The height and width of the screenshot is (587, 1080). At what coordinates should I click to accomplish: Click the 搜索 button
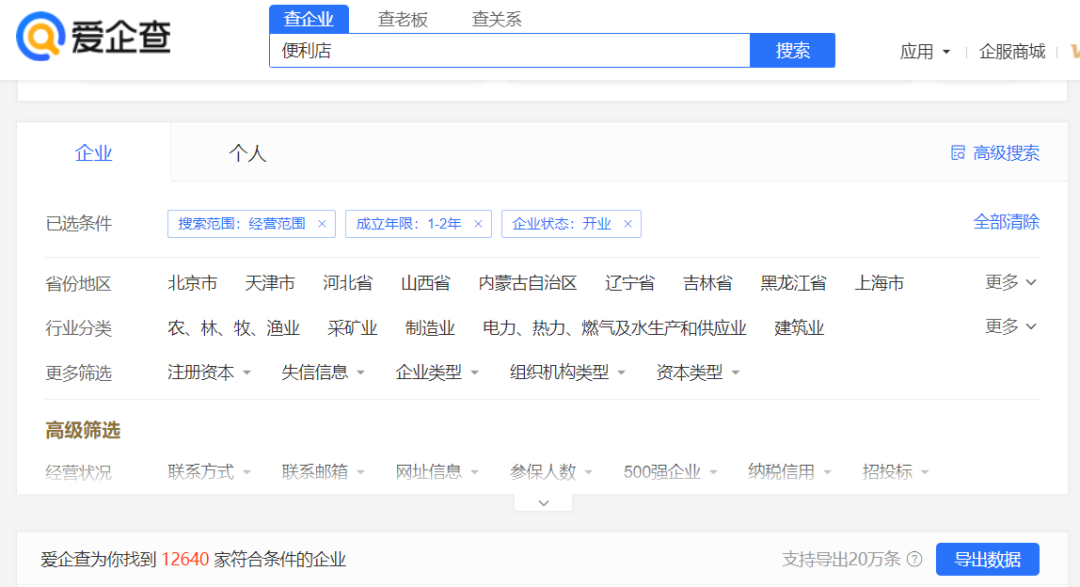point(792,51)
